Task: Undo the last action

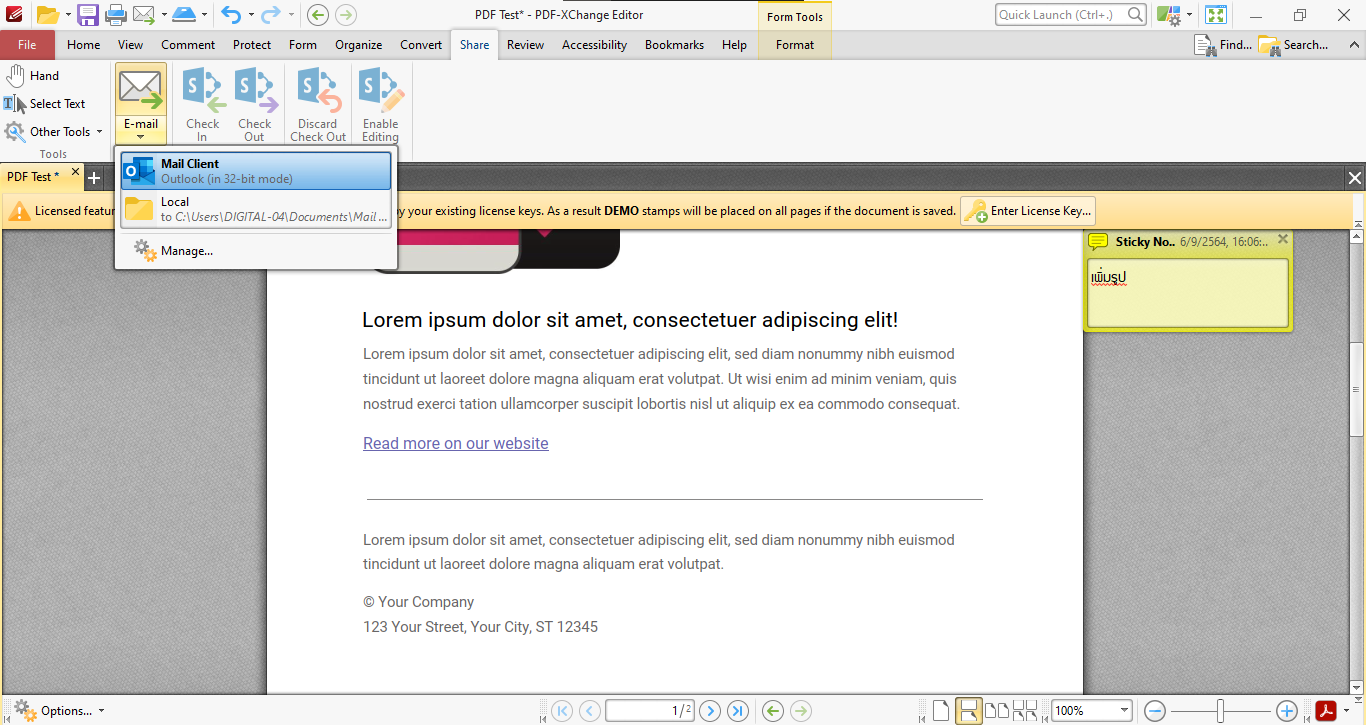Action: (x=231, y=15)
